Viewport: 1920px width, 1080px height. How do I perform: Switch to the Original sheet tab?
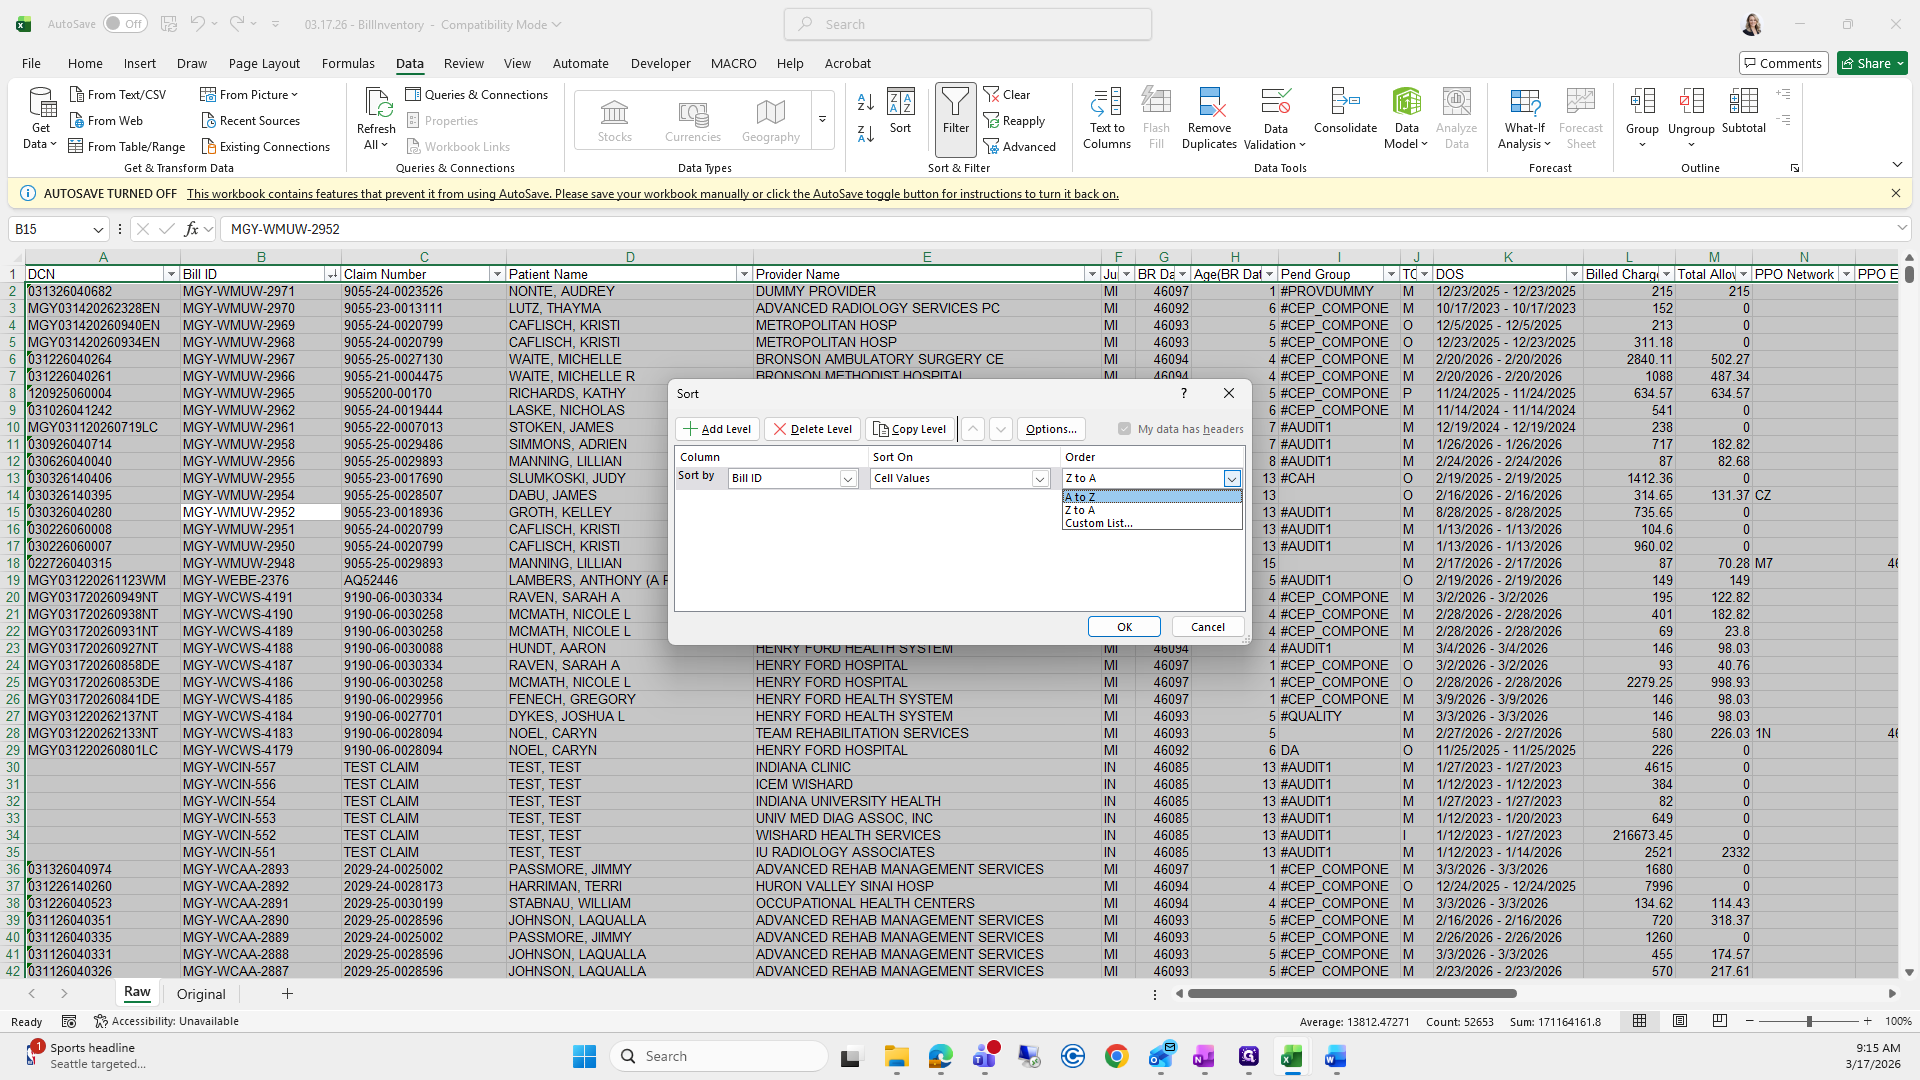pos(201,994)
